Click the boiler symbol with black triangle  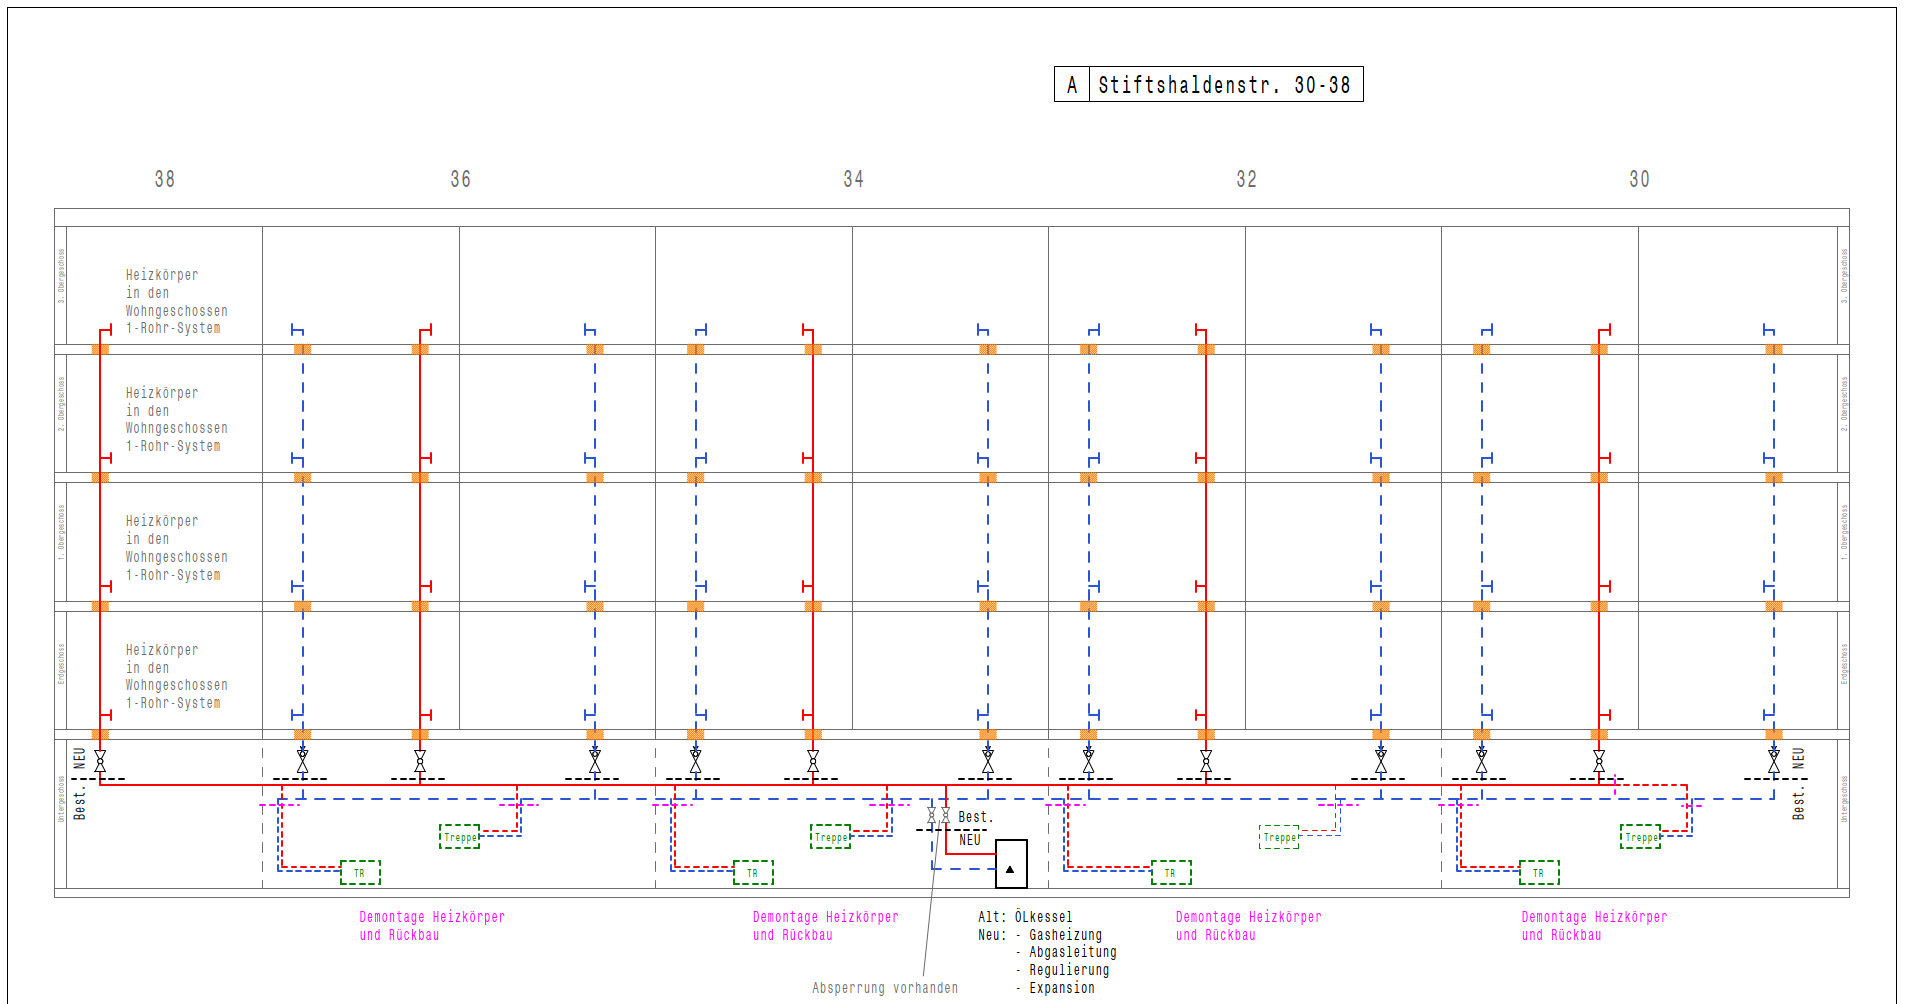pyautogui.click(x=1010, y=864)
